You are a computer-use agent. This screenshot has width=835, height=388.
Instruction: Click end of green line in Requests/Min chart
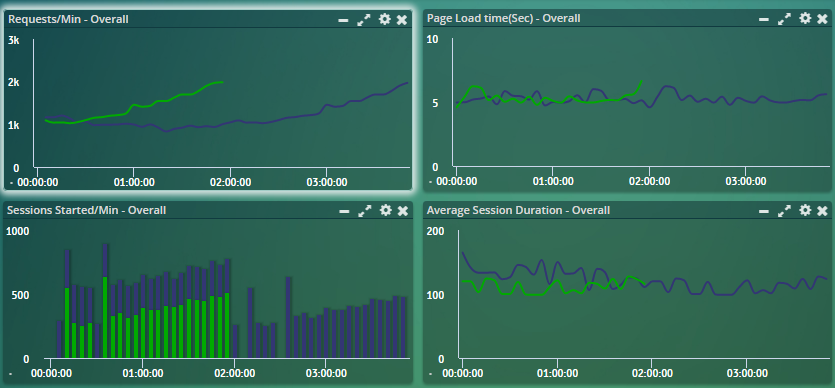[222, 82]
